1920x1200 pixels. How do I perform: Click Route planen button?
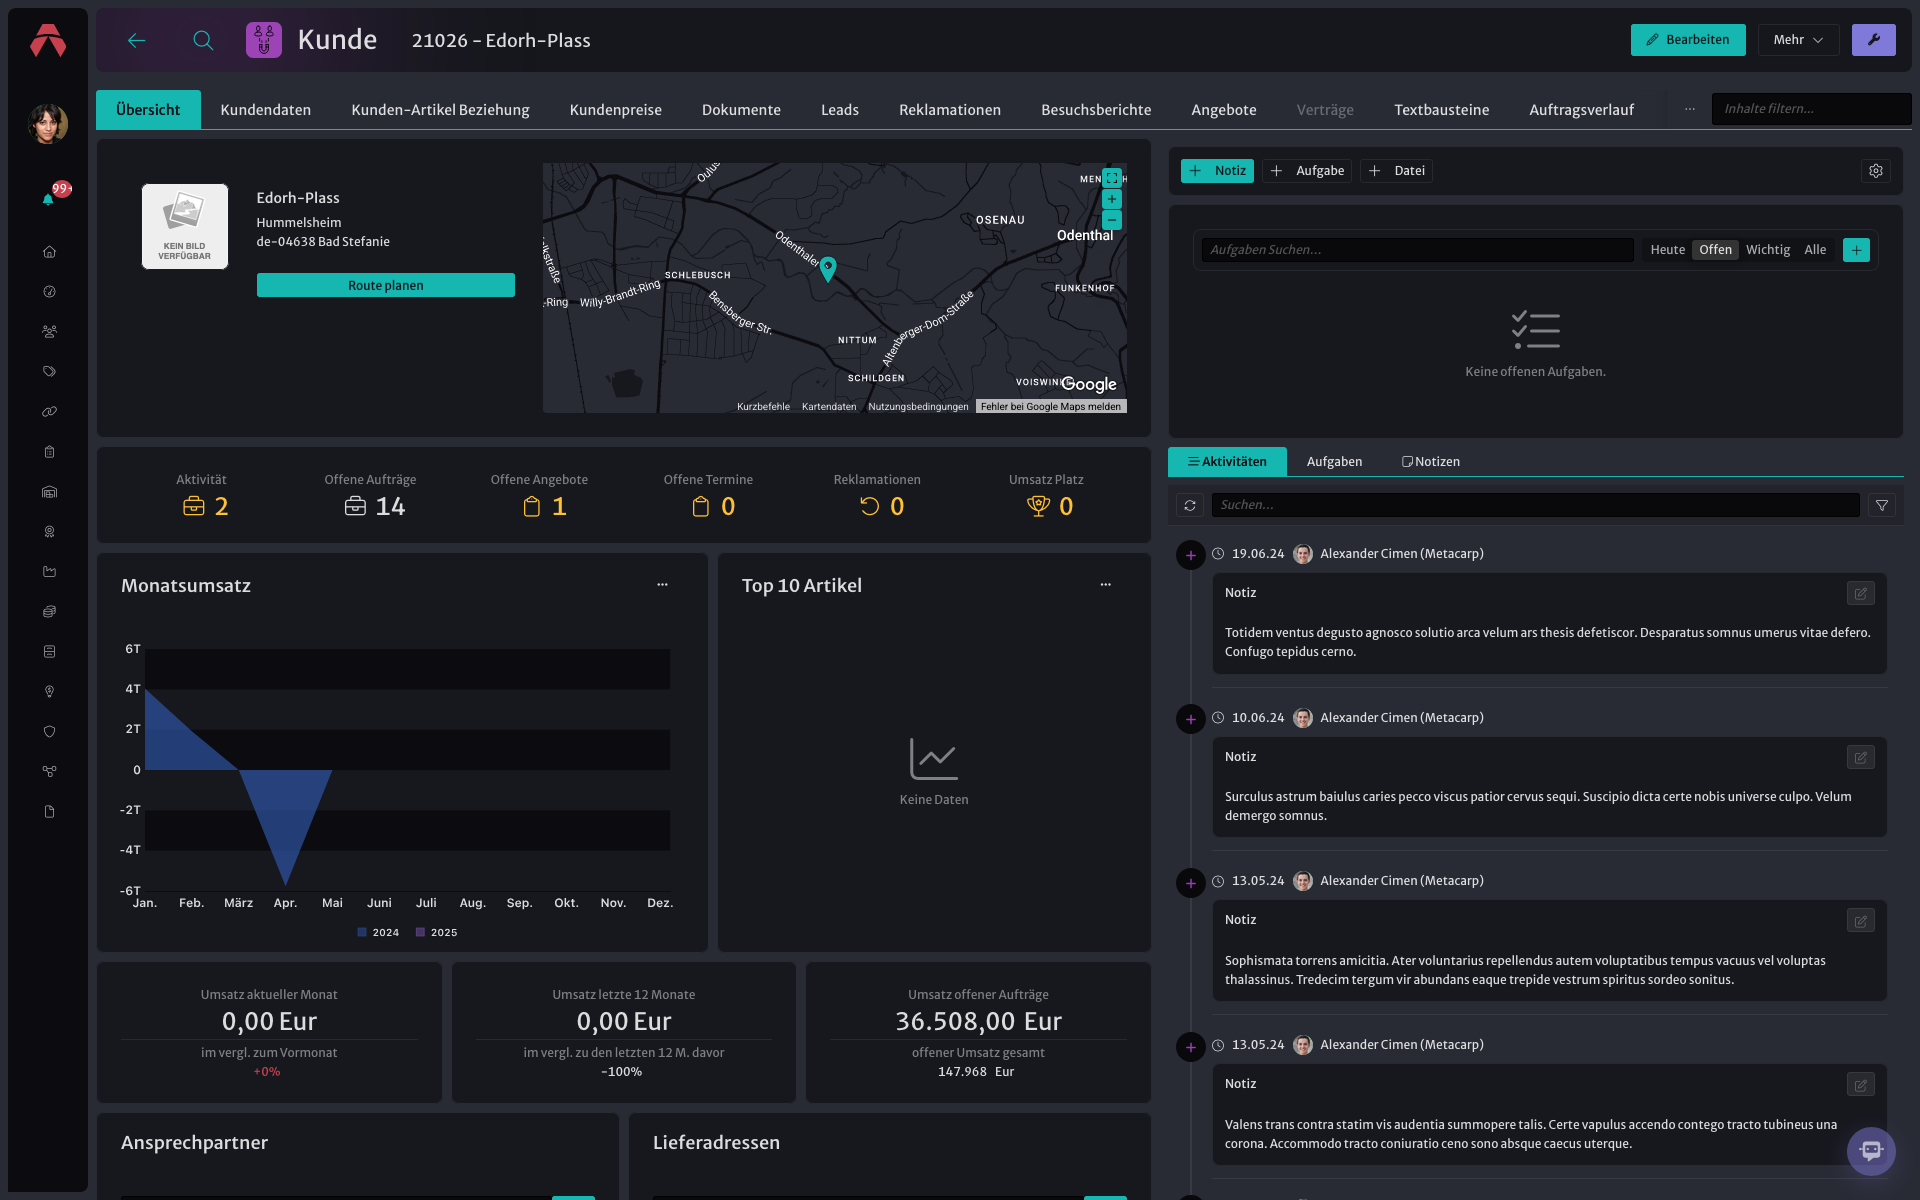(x=386, y=285)
